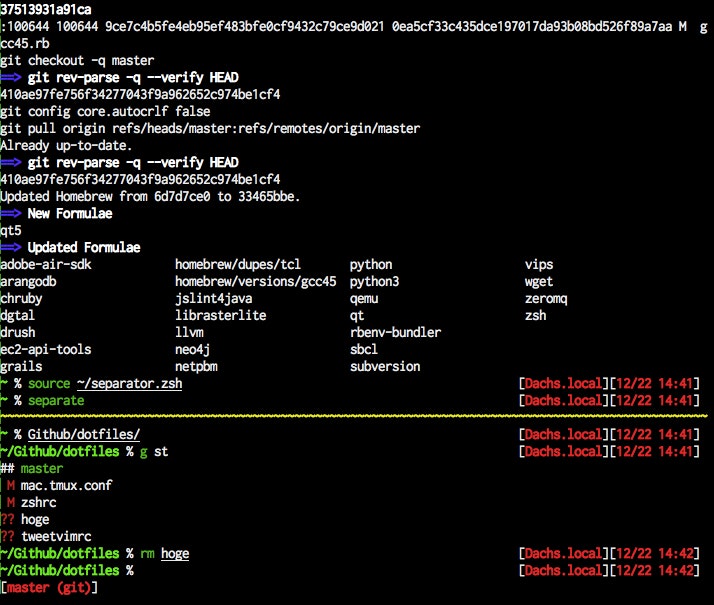Click llvm in the formula list
714x605 pixels.
click(189, 332)
